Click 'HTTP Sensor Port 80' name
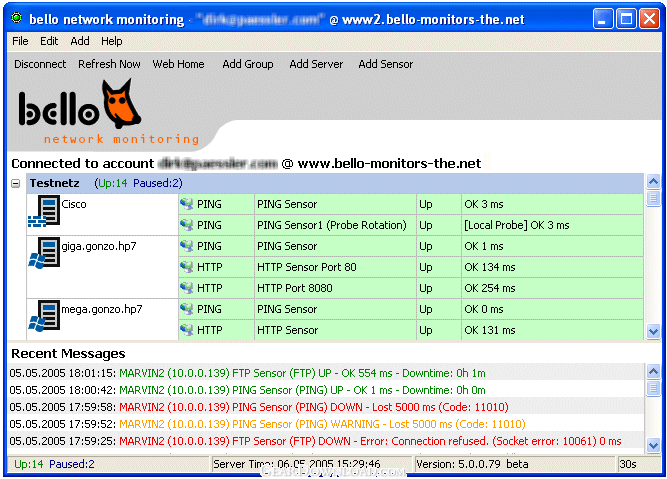This screenshot has height=479, width=667. [307, 267]
